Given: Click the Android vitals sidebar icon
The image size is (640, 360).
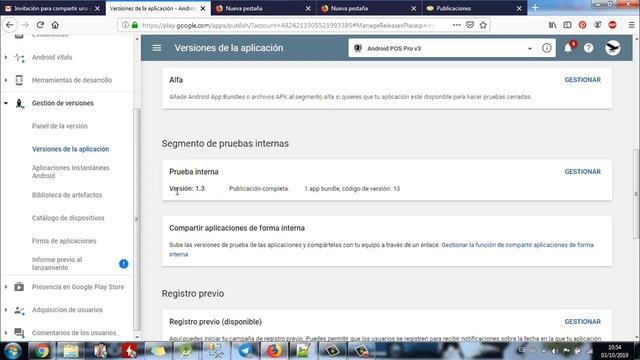Looking at the screenshot, I should coord(19,57).
